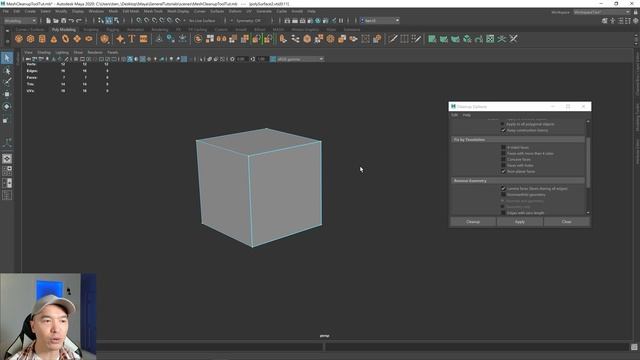The image size is (640, 360).
Task: Enable Edges with zero length checkbox
Action: tap(503, 213)
